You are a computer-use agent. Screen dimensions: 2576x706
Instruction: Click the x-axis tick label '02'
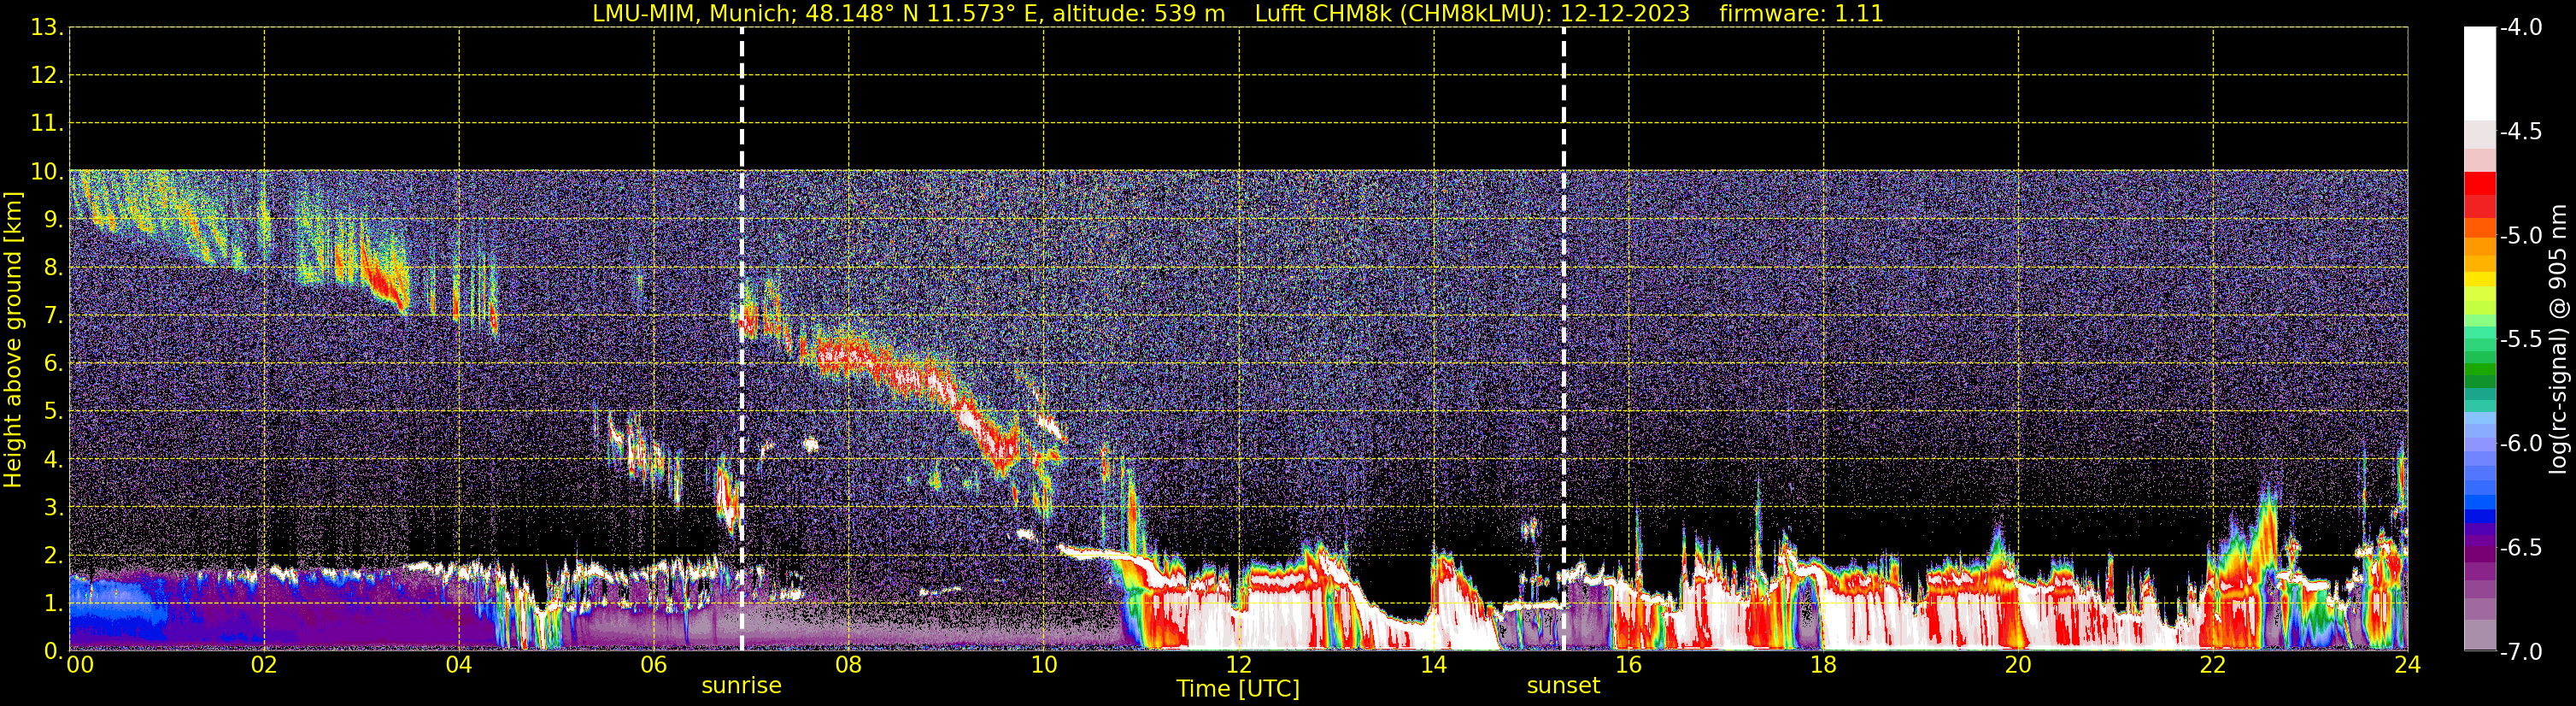[x=264, y=665]
